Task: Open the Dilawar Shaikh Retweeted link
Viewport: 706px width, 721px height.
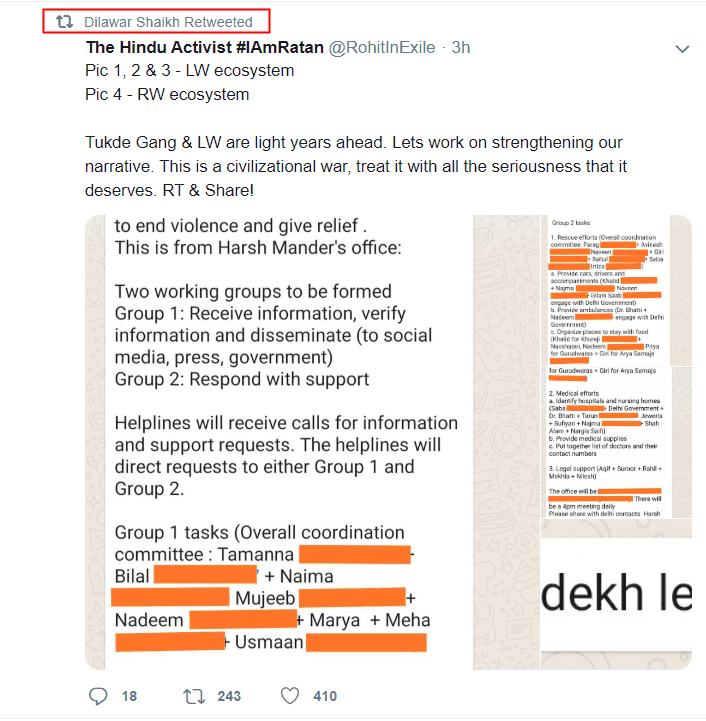Action: (x=168, y=22)
